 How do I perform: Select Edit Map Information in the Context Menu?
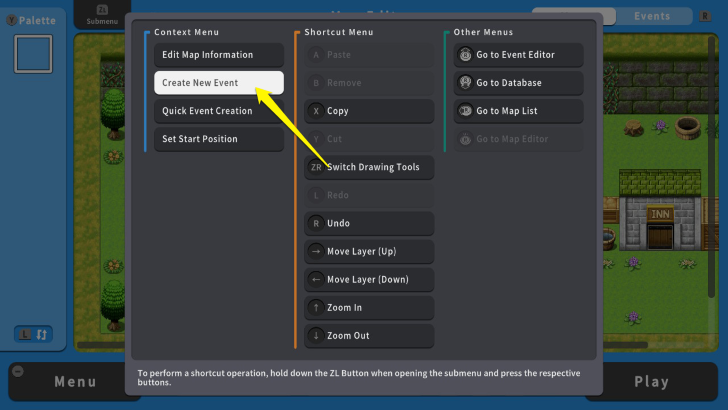pyautogui.click(x=219, y=55)
